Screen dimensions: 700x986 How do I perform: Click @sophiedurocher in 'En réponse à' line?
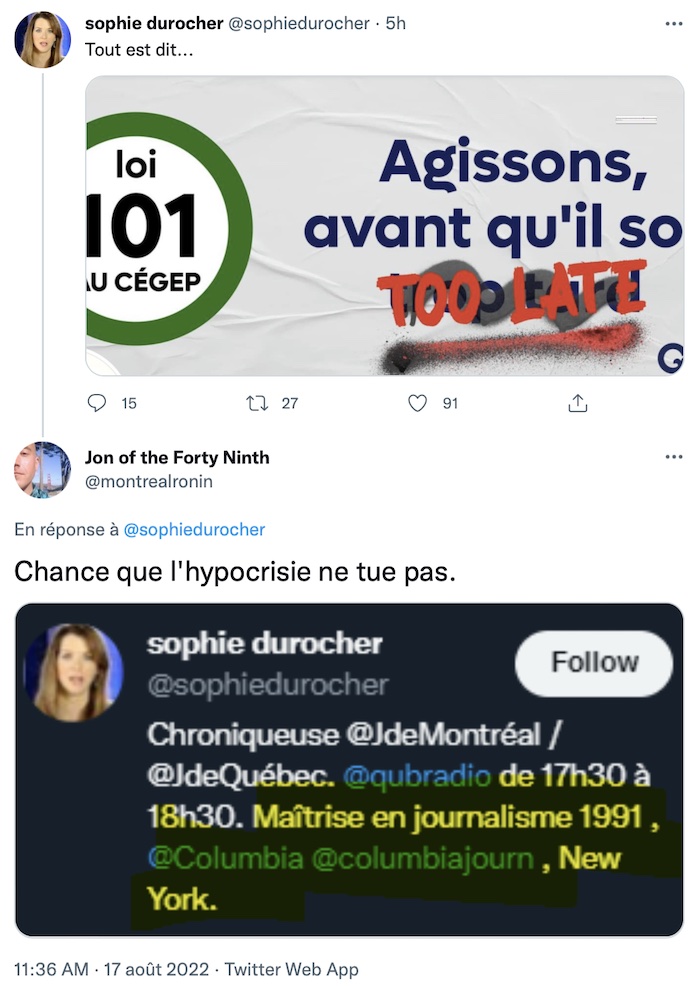pyautogui.click(x=194, y=529)
